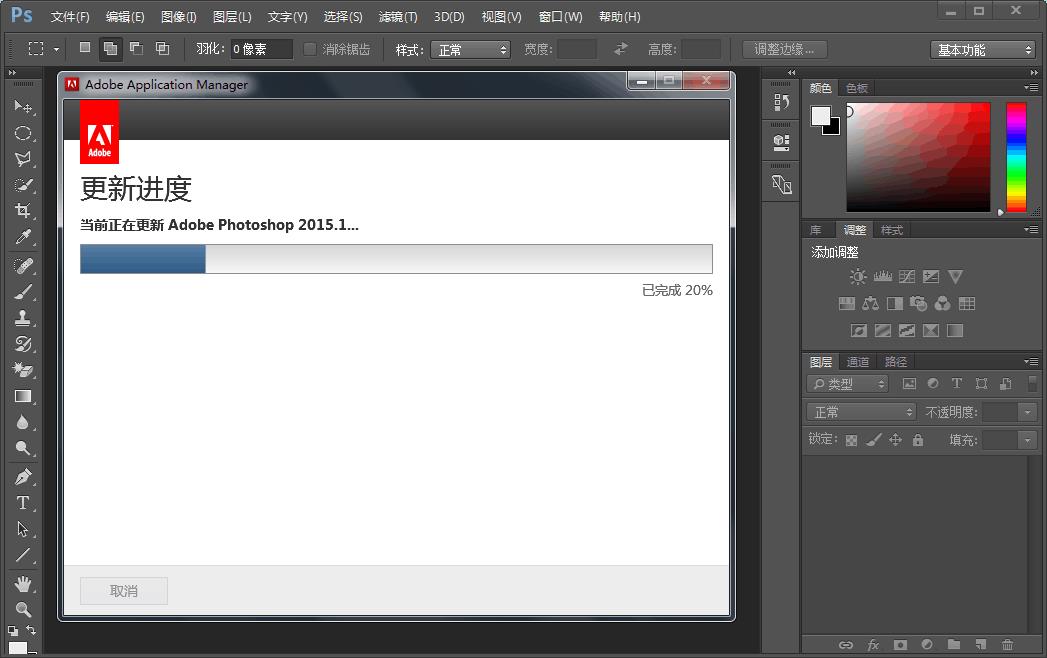Select the Eyedropper tool
Viewport: 1047px width, 658px height.
(23, 237)
